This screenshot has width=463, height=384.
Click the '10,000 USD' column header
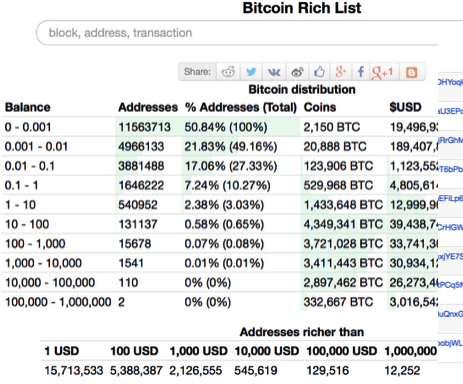click(267, 351)
